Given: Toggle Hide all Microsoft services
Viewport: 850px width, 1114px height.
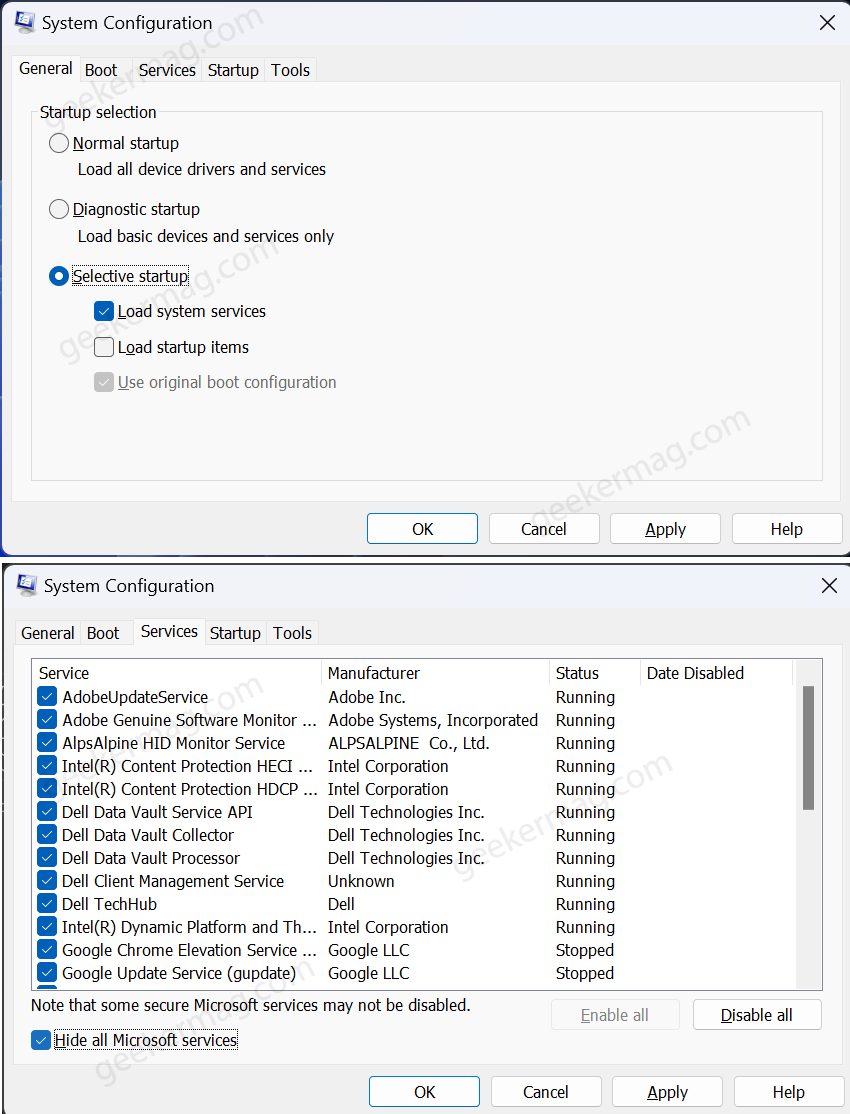Looking at the screenshot, I should tap(40, 1040).
